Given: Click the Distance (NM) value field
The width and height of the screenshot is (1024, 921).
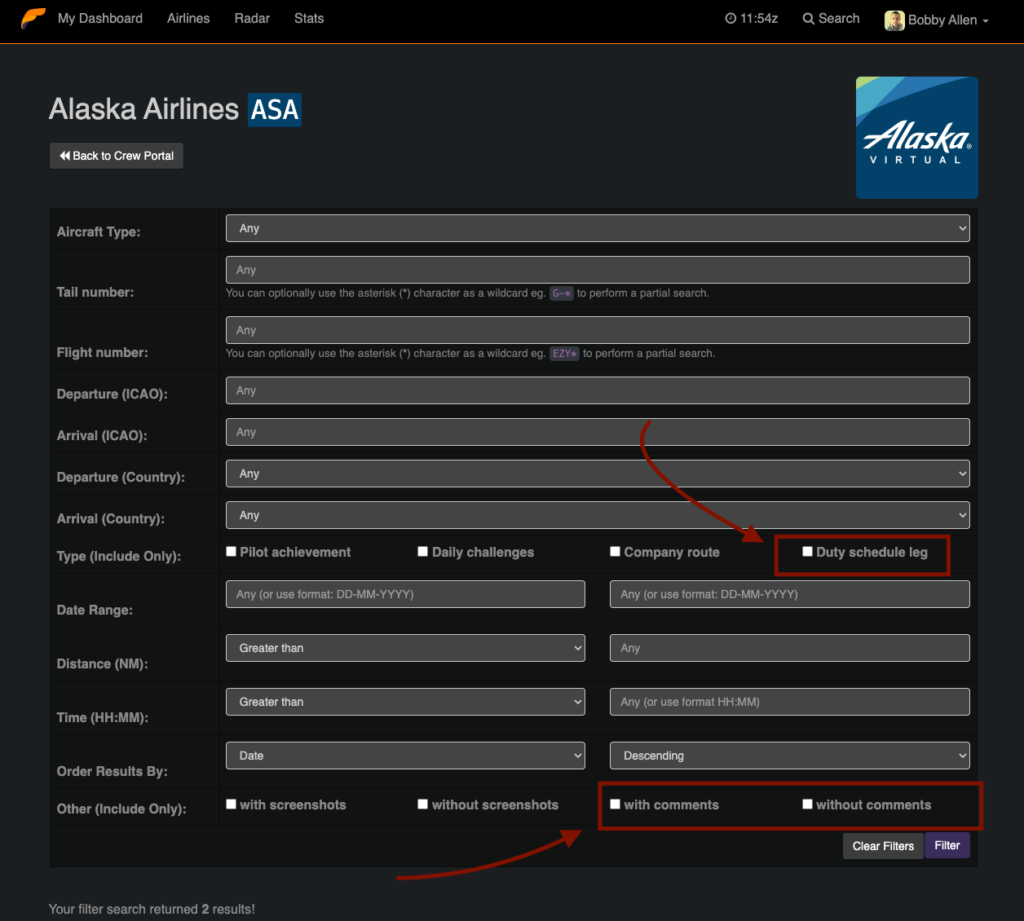Looking at the screenshot, I should coord(790,648).
